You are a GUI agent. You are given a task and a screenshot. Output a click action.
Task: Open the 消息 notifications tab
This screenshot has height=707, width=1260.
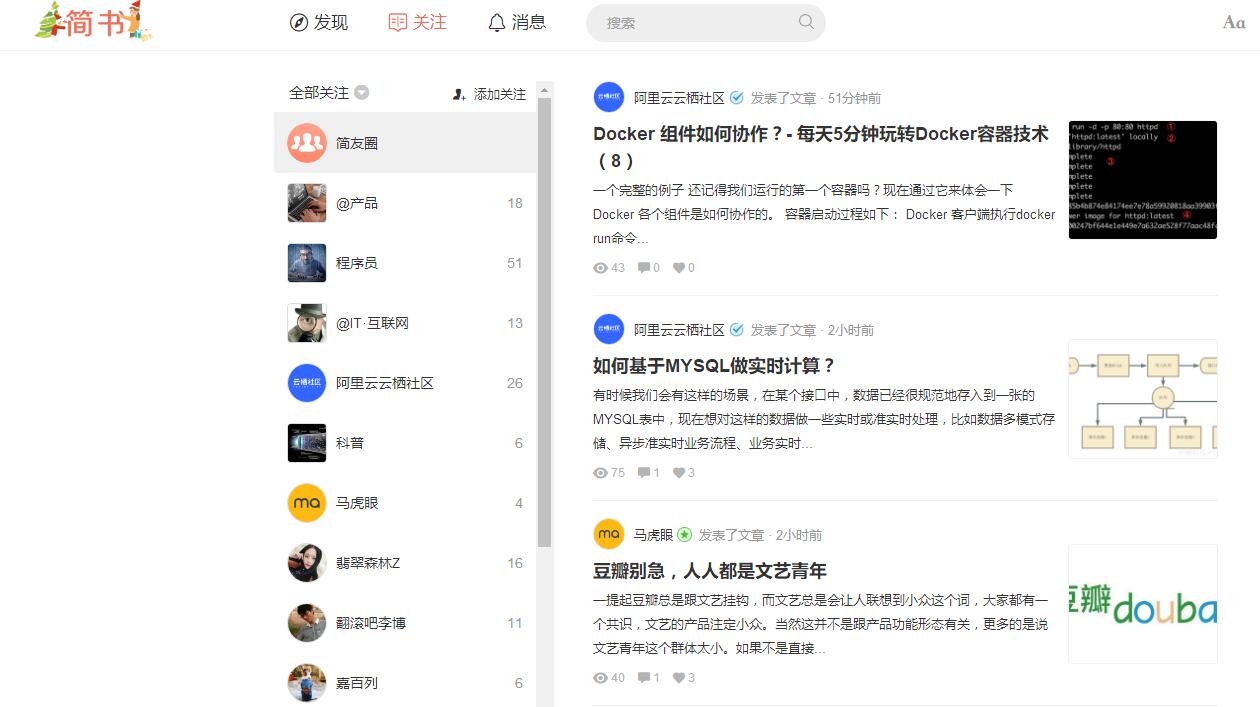click(x=516, y=22)
